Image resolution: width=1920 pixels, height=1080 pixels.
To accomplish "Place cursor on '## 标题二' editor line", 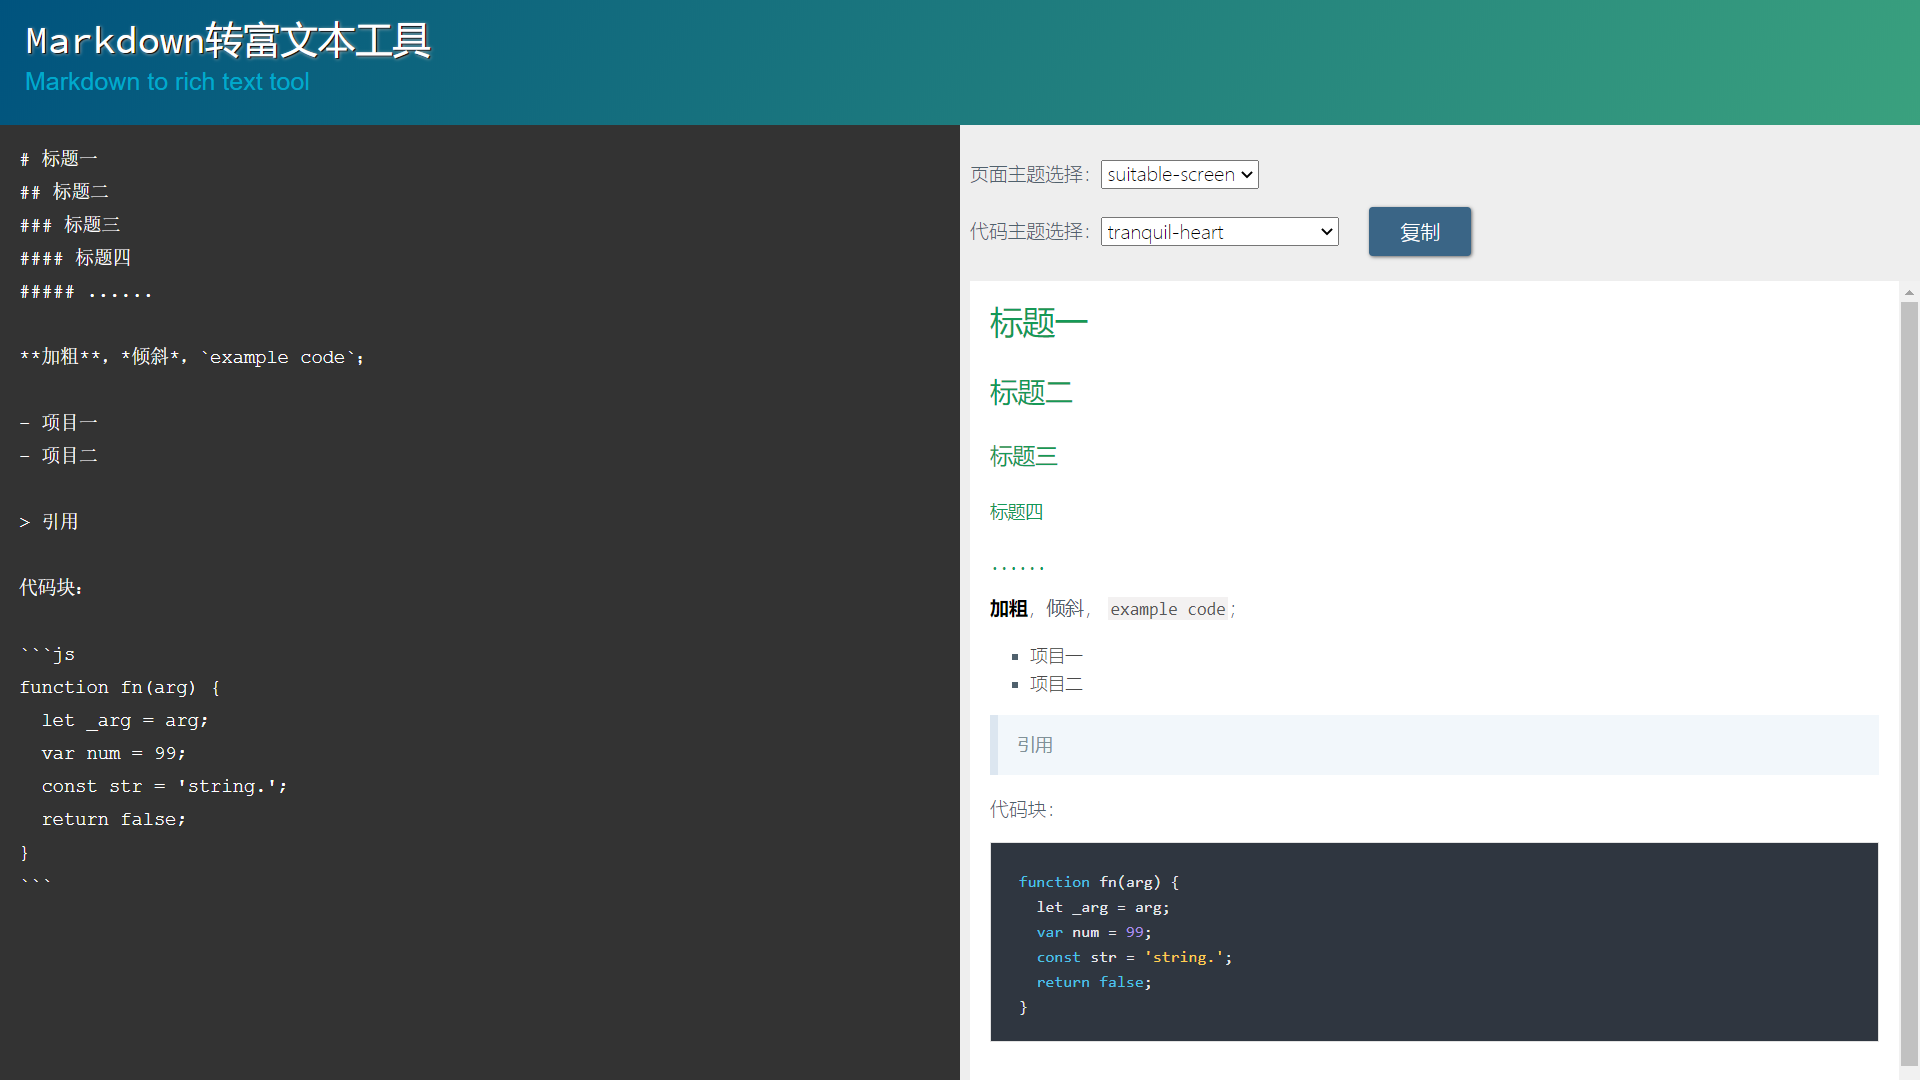I will click(x=66, y=192).
